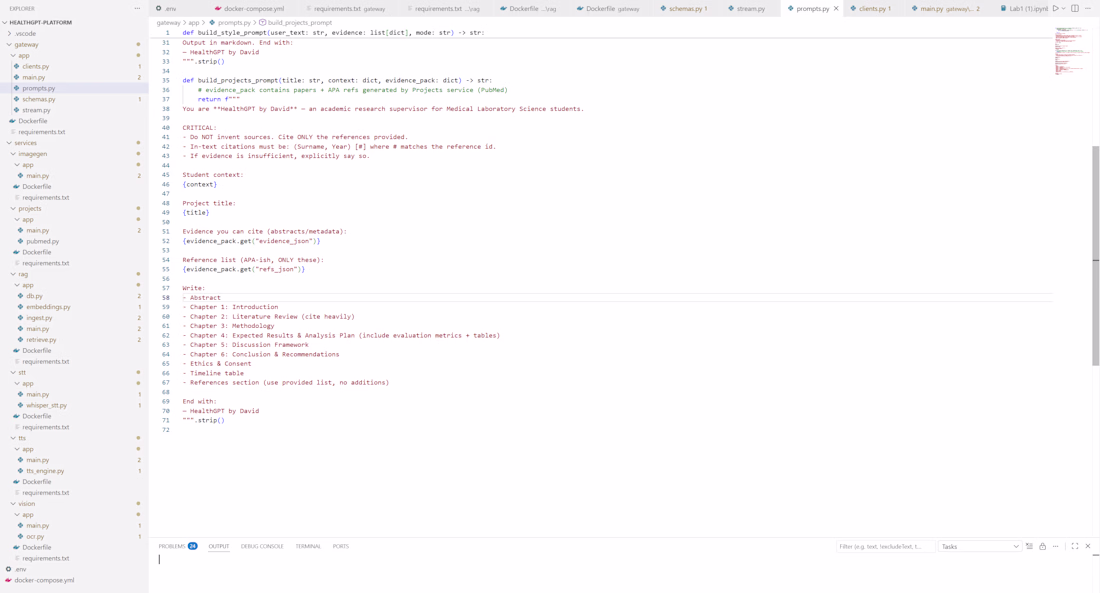Image resolution: width=1100 pixels, height=593 pixels.
Task: Open clients.py in the Explorer tree
Action: click(x=35, y=66)
